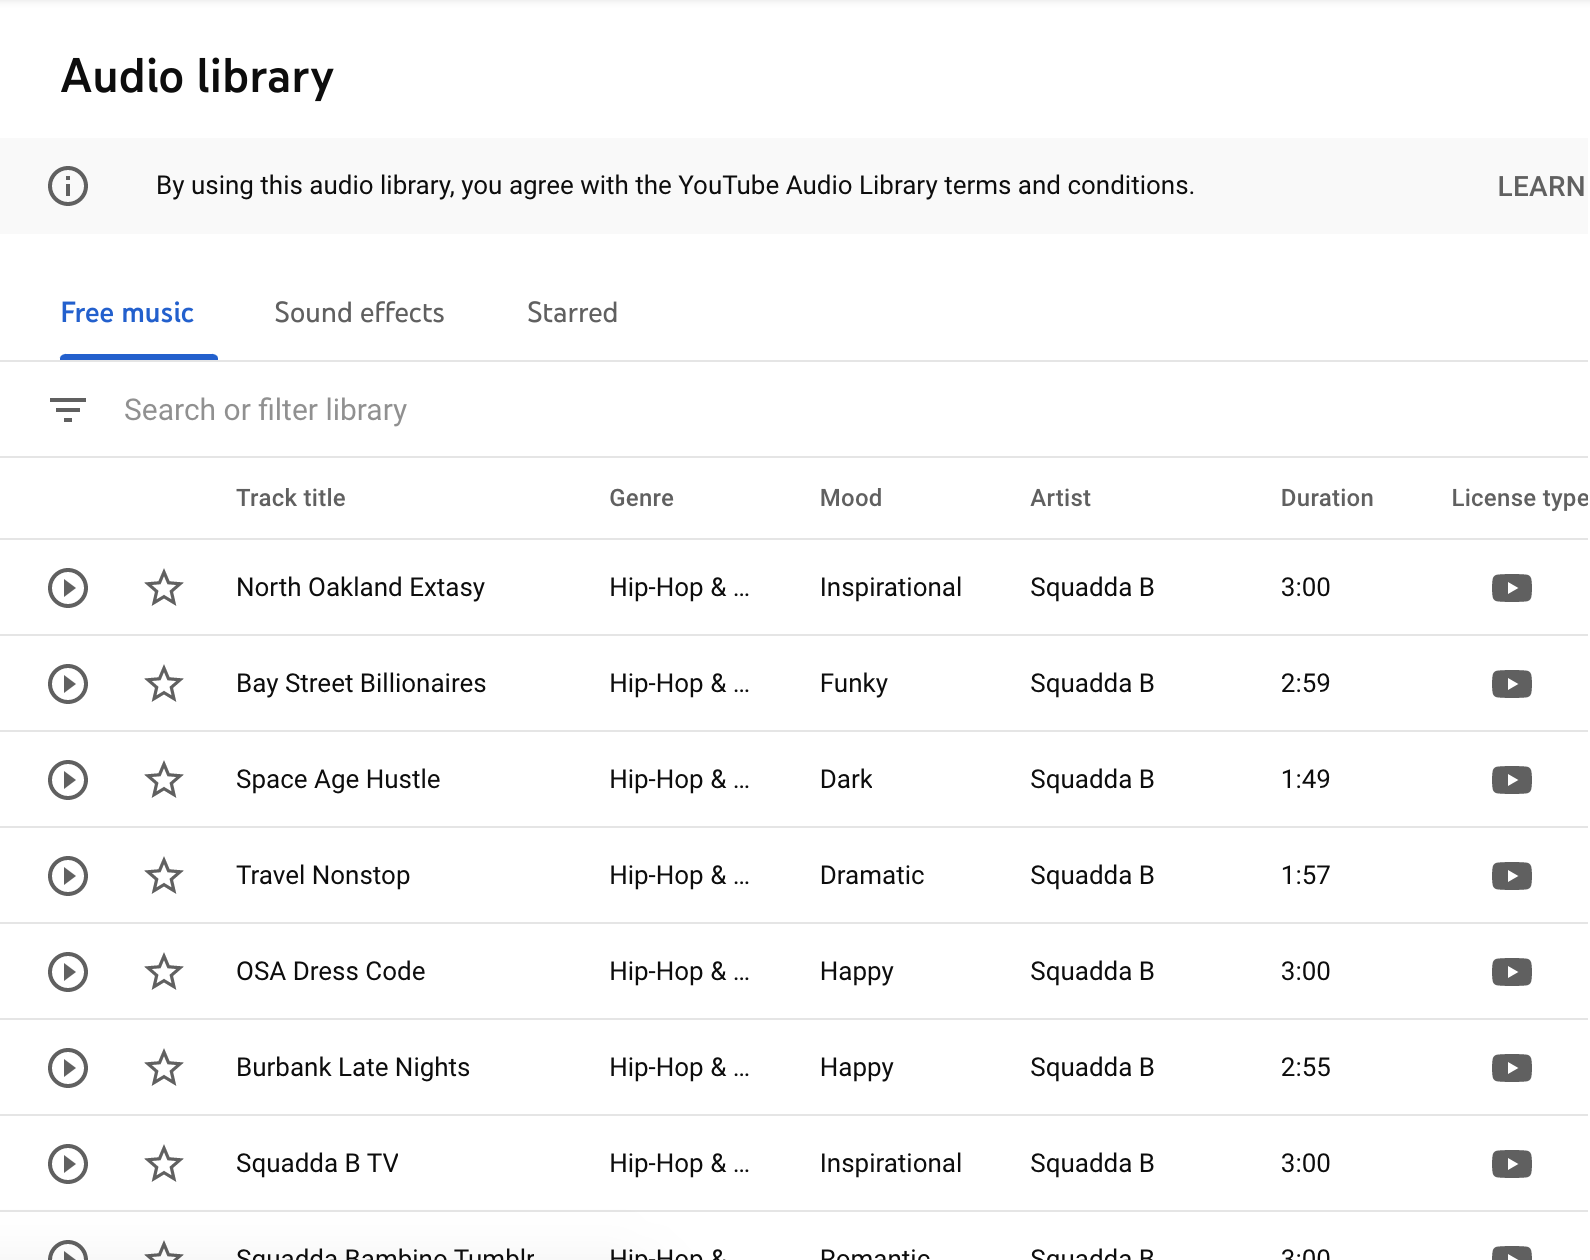
Task: Click the Learn more link in banner
Action: (1540, 187)
